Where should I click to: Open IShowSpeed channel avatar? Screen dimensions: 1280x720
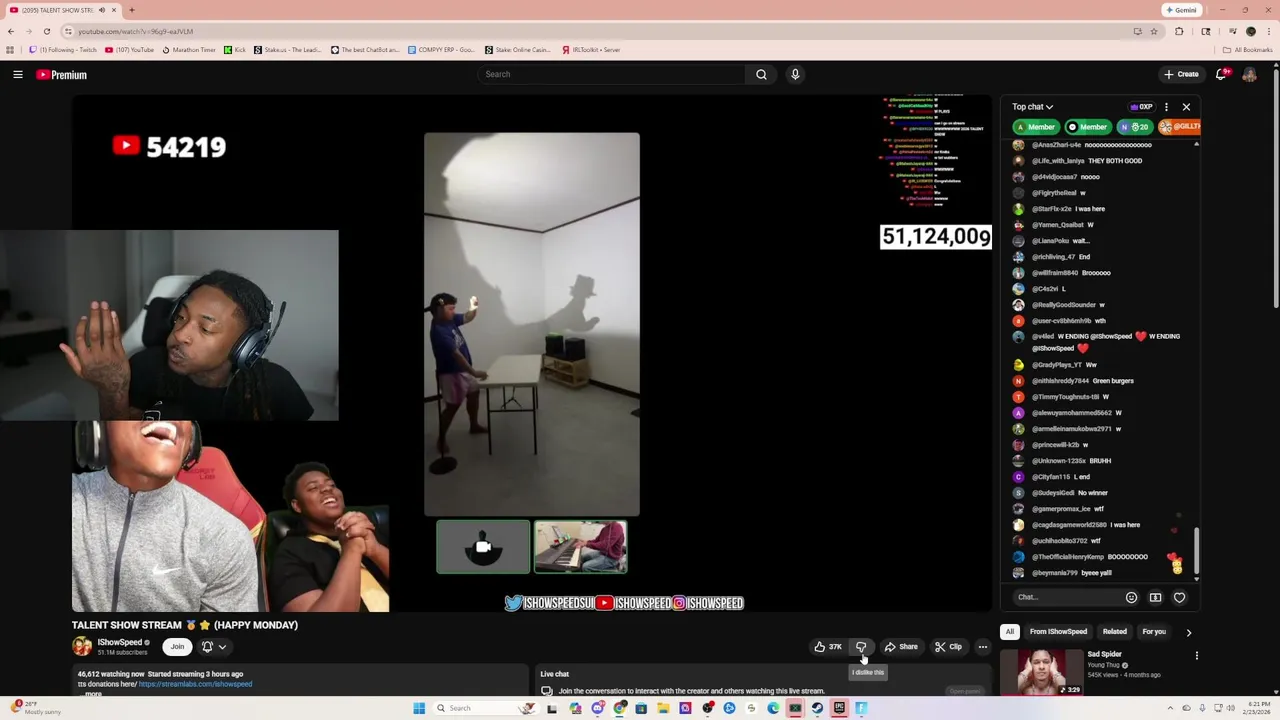coord(81,647)
